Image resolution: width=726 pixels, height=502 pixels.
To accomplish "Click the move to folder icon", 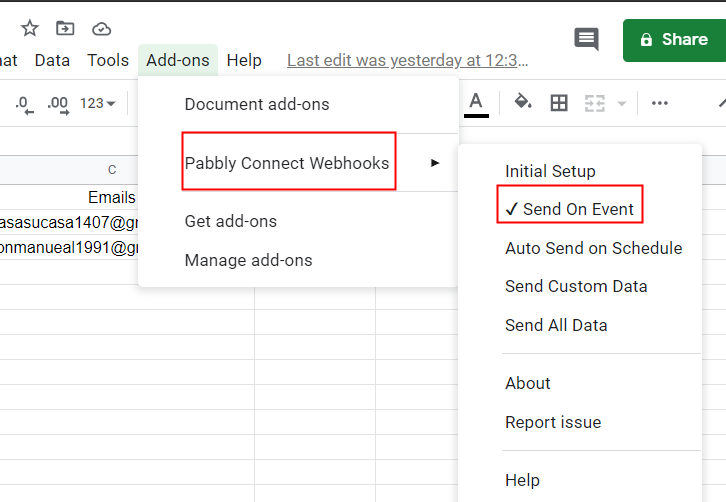I will [65, 28].
